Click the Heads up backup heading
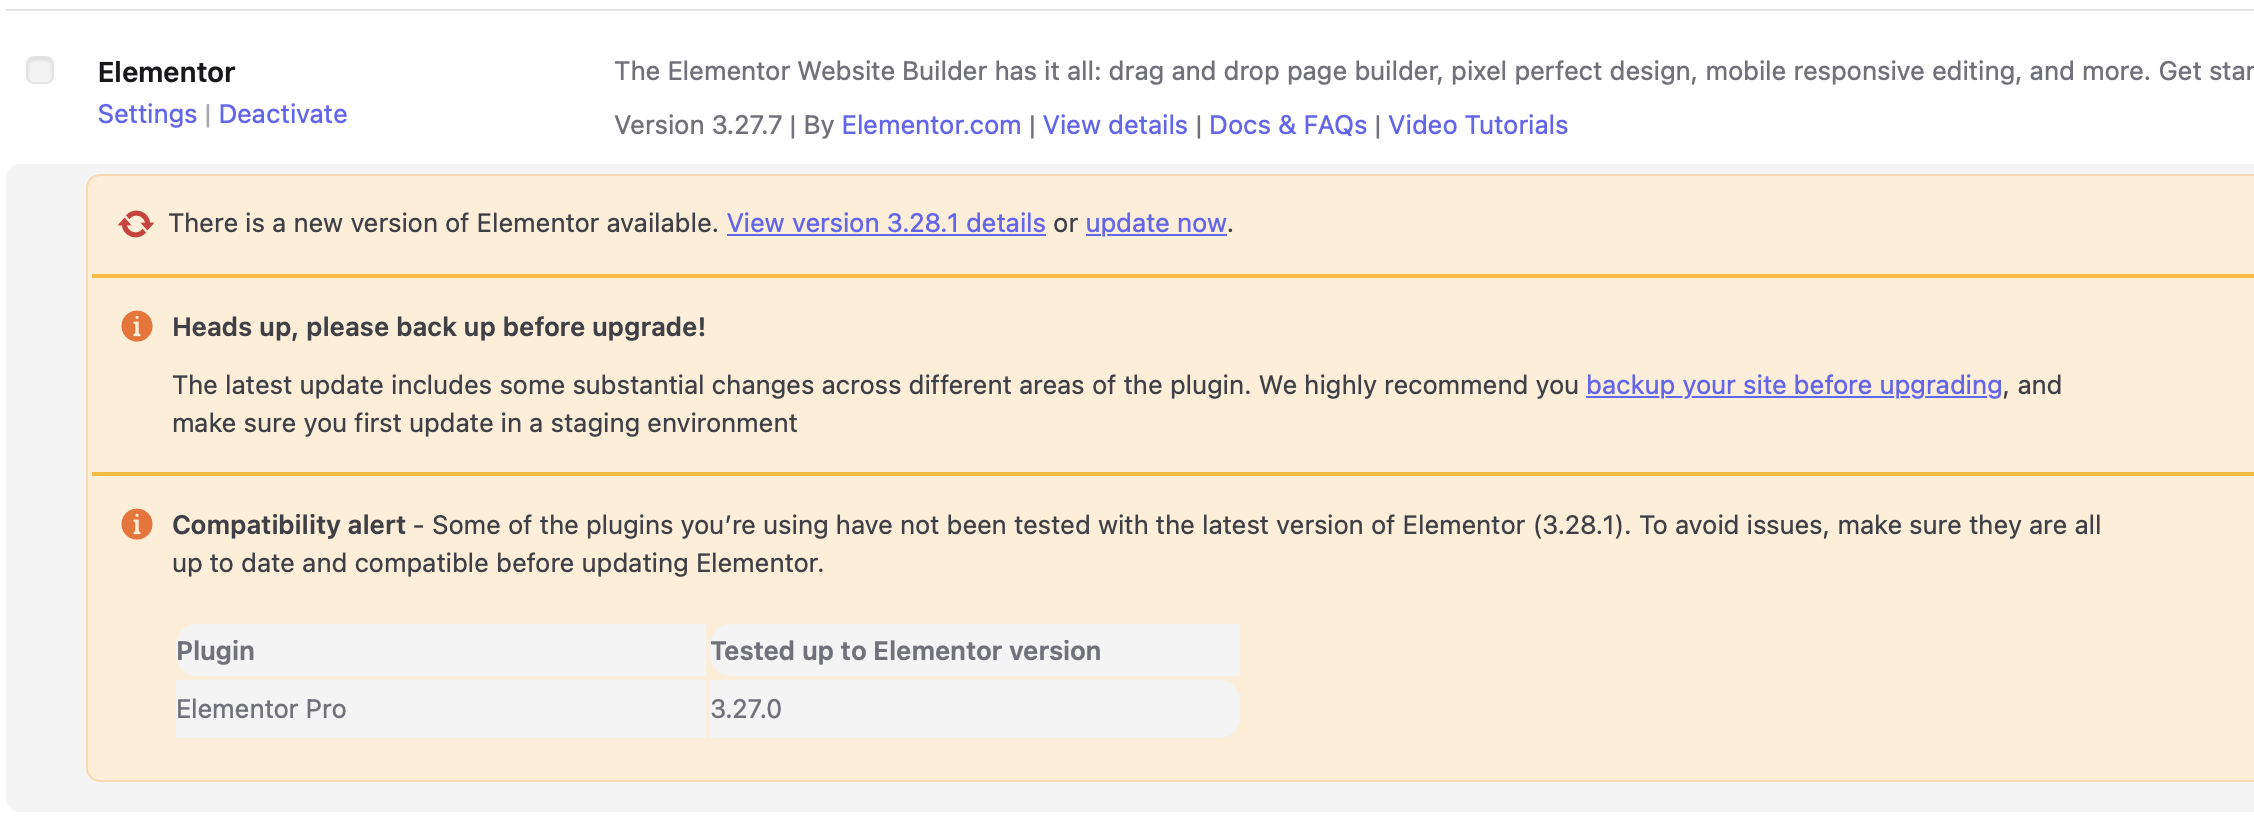The image size is (2254, 818). tap(439, 327)
